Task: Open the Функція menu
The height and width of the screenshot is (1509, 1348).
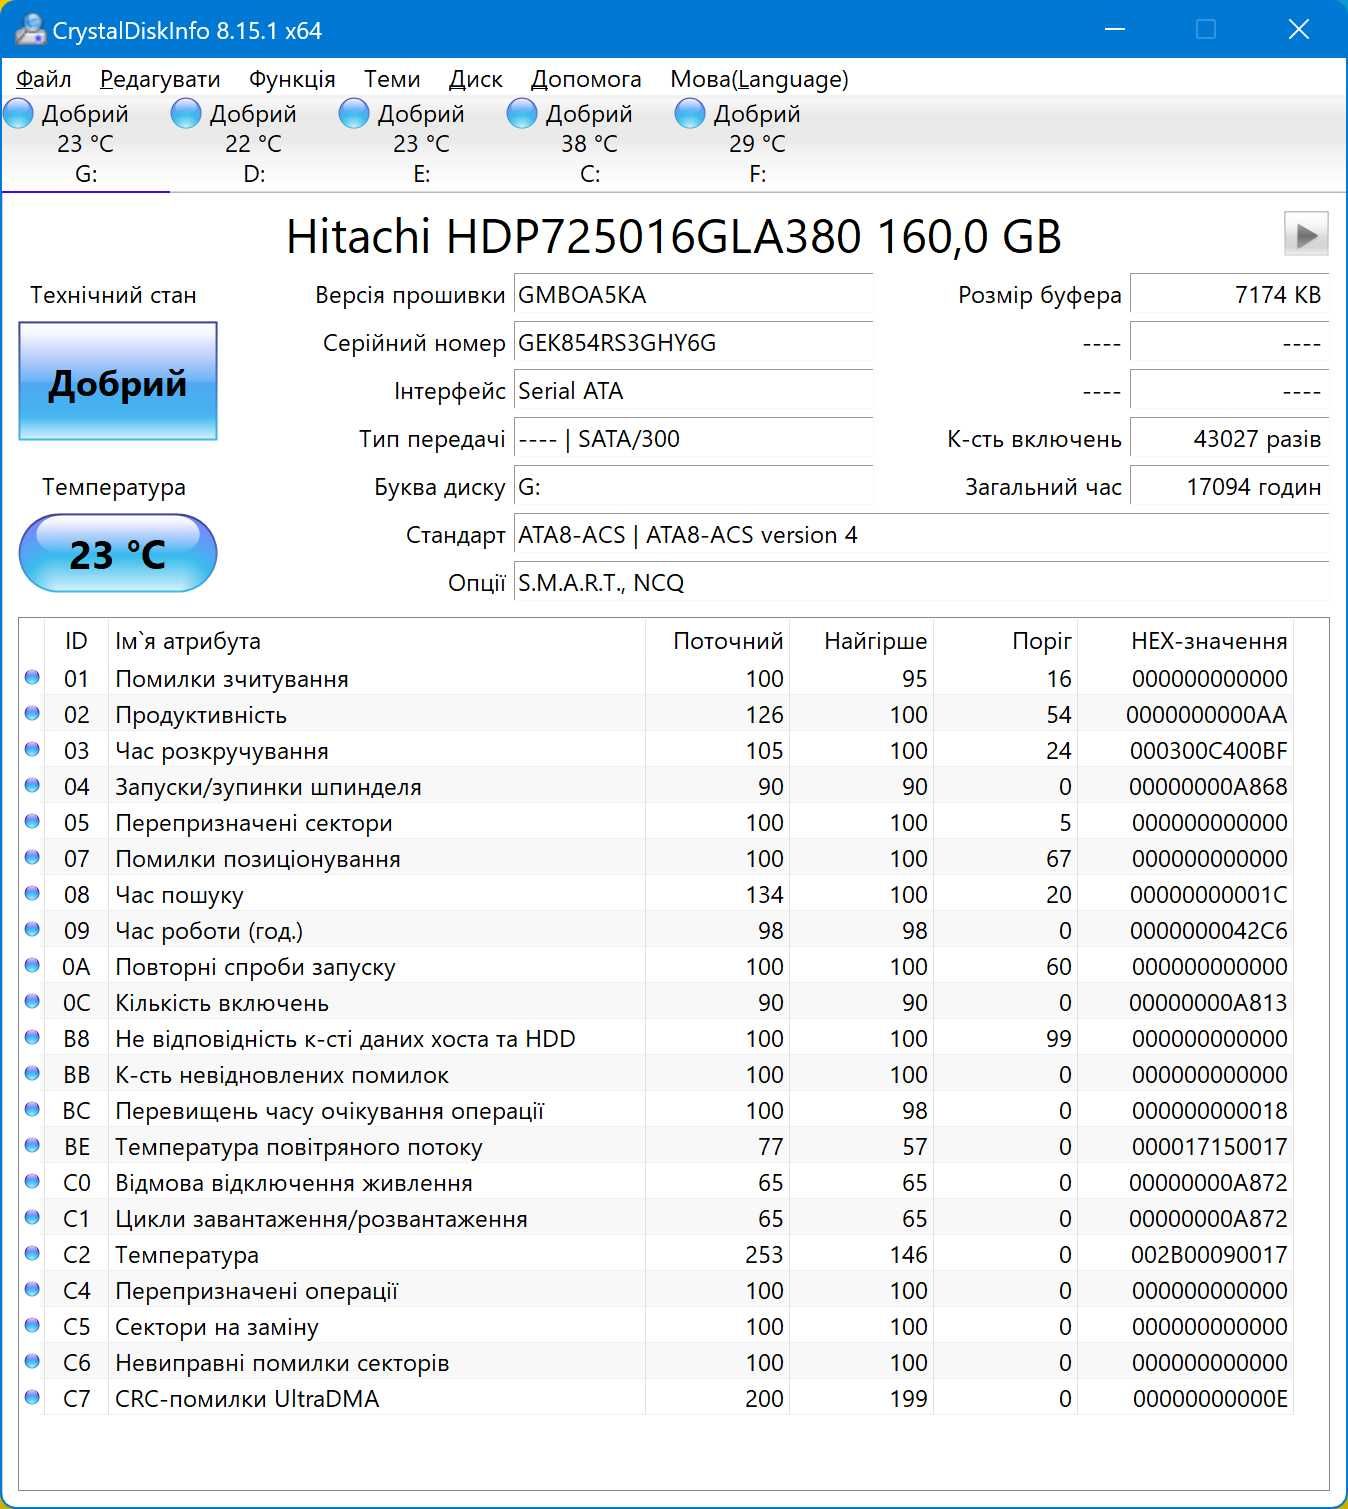Action: [x=292, y=79]
